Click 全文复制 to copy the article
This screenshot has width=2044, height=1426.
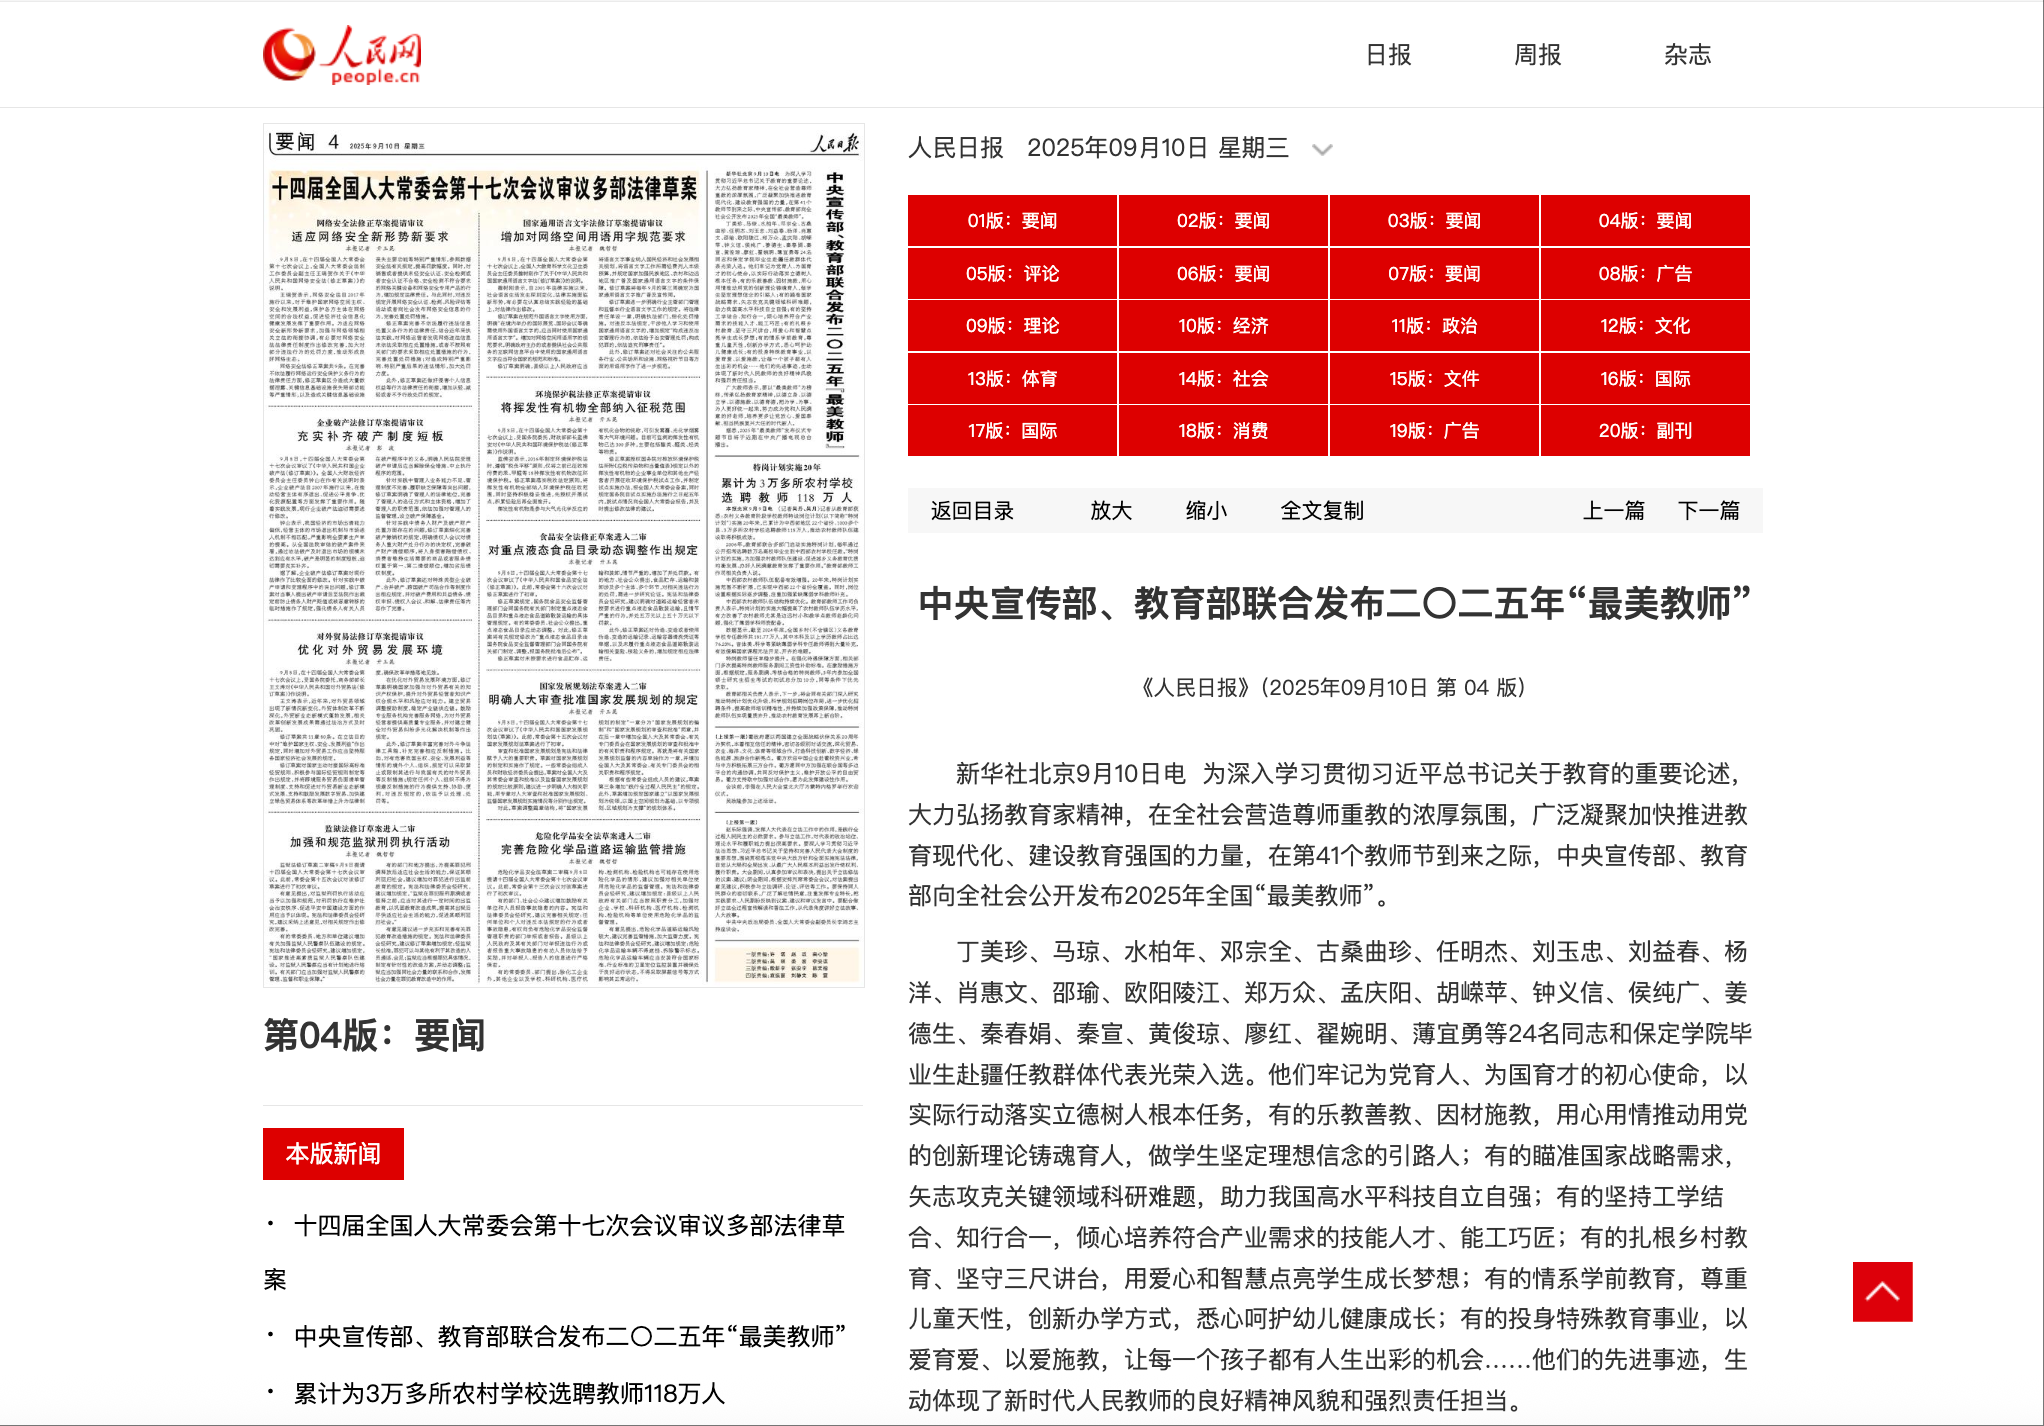point(1322,511)
